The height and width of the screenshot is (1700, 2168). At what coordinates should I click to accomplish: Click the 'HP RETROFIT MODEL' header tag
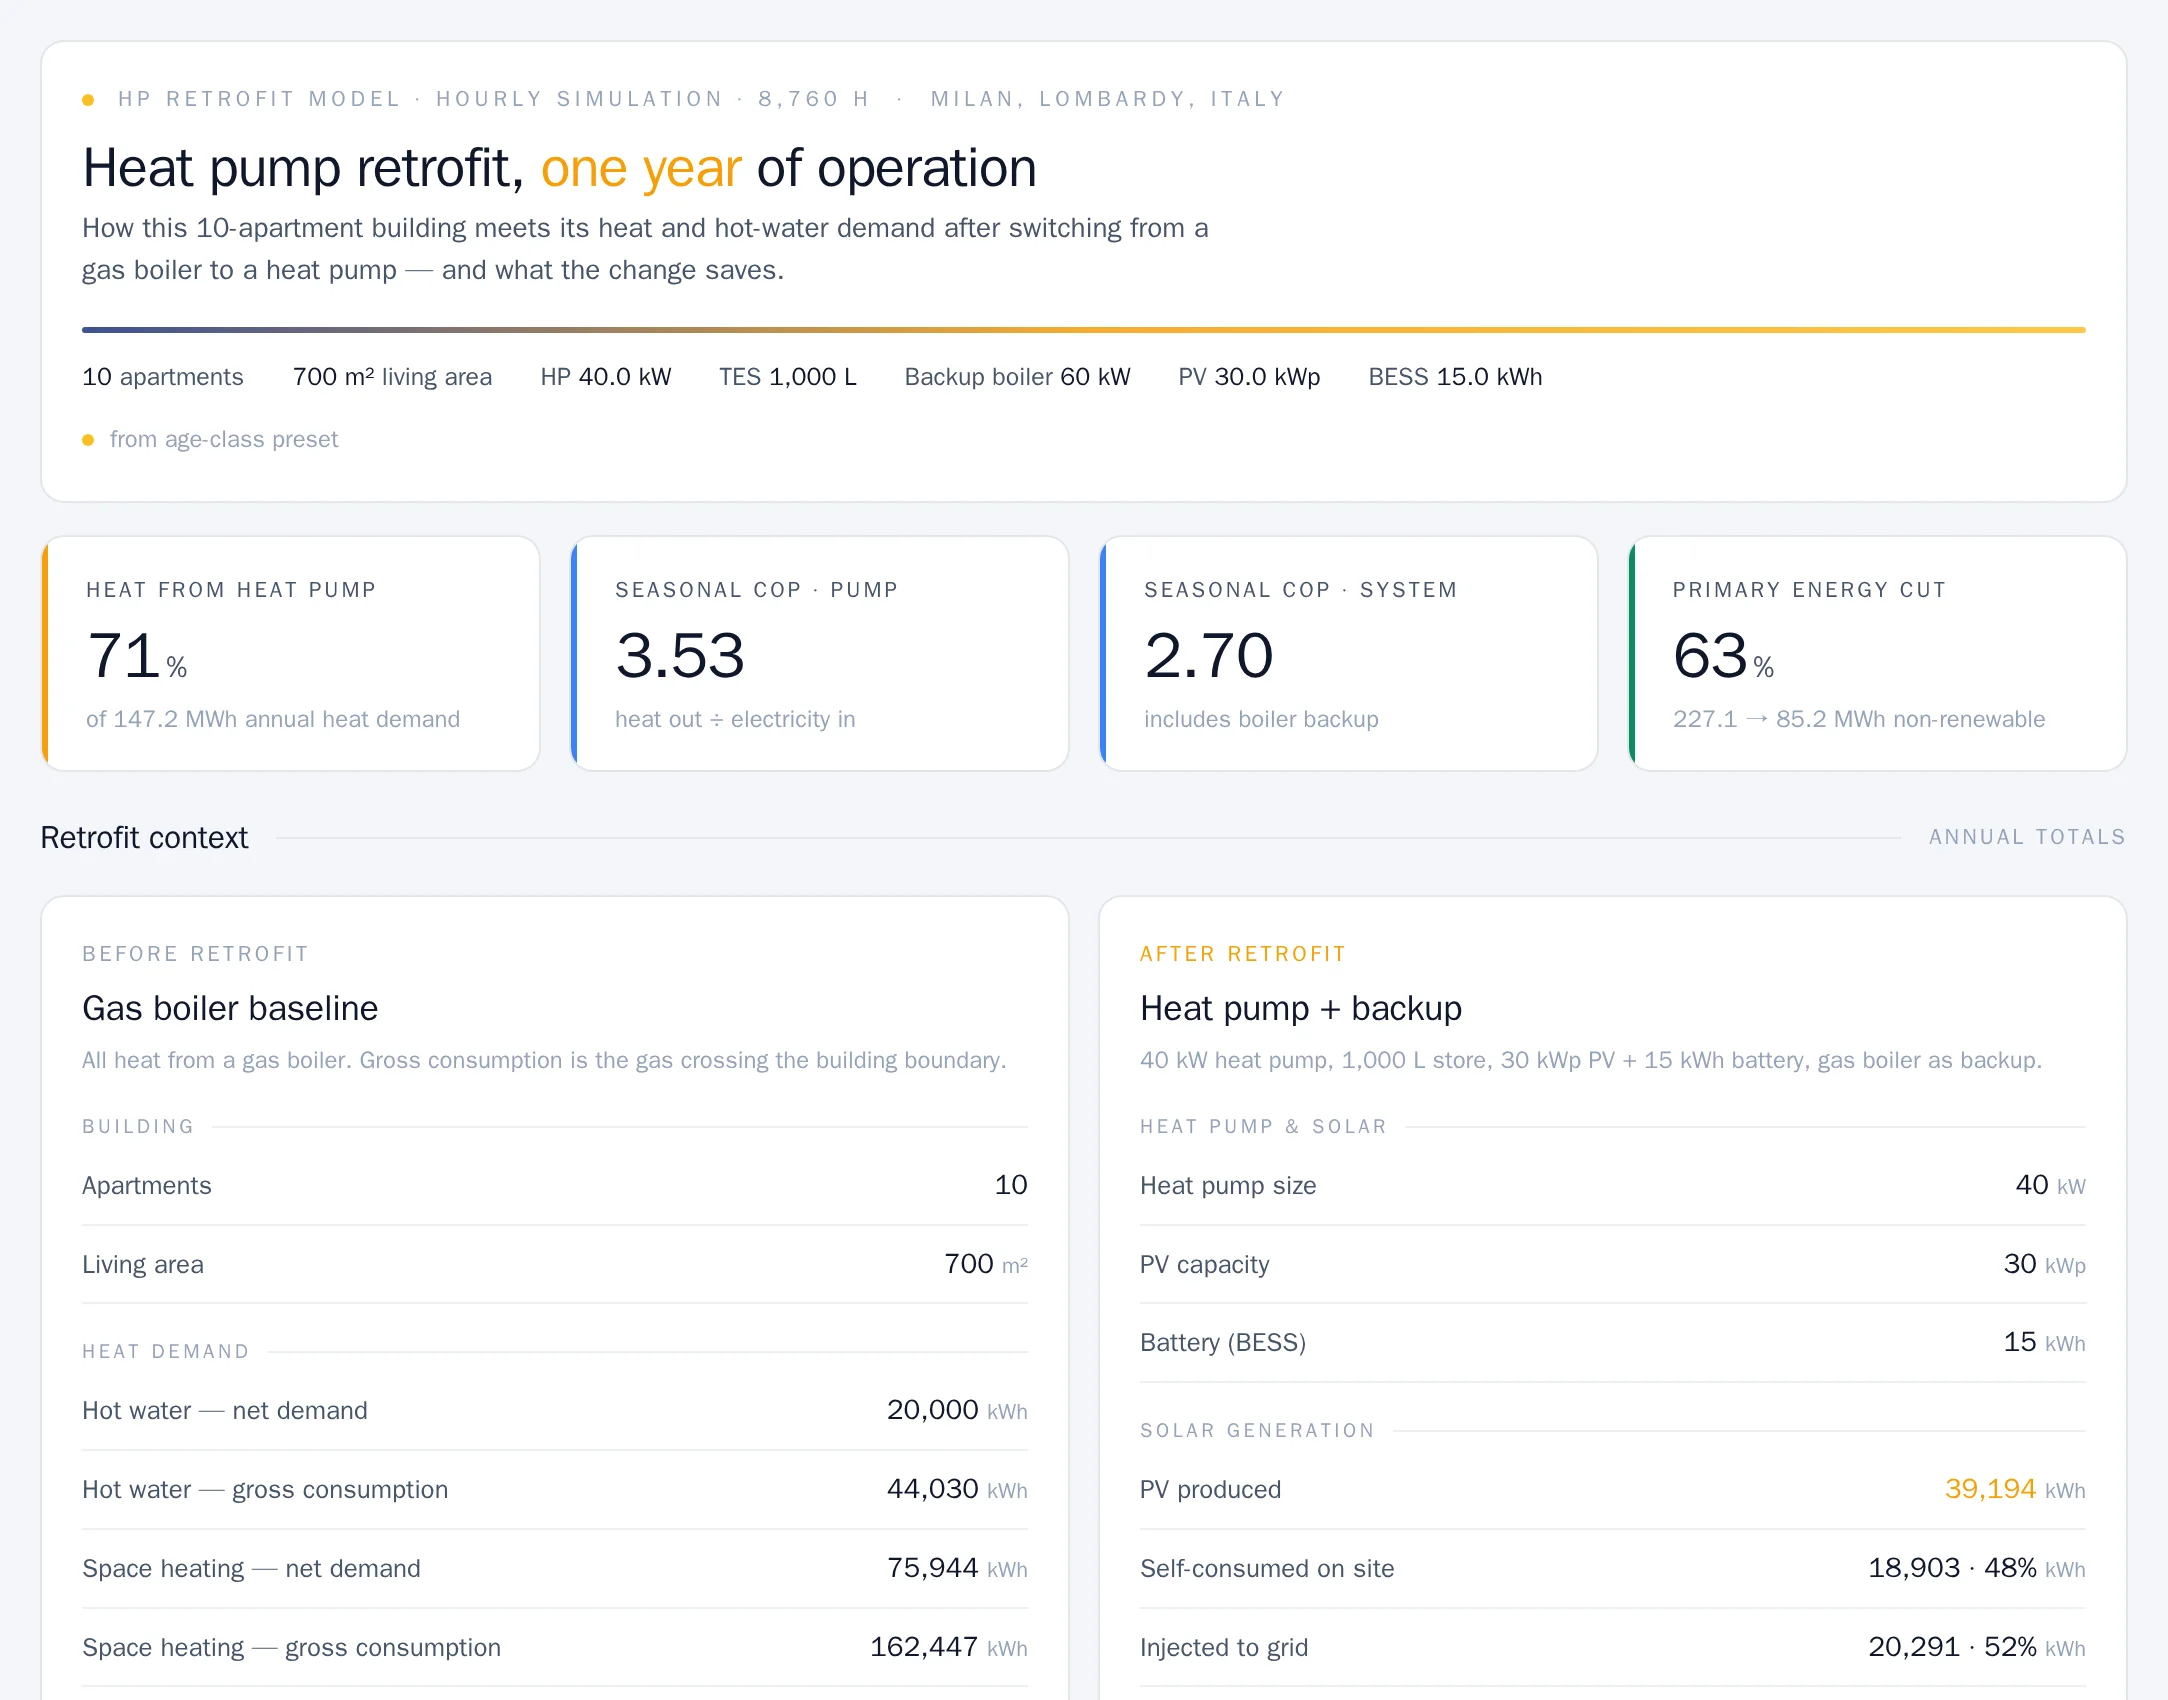coord(259,99)
